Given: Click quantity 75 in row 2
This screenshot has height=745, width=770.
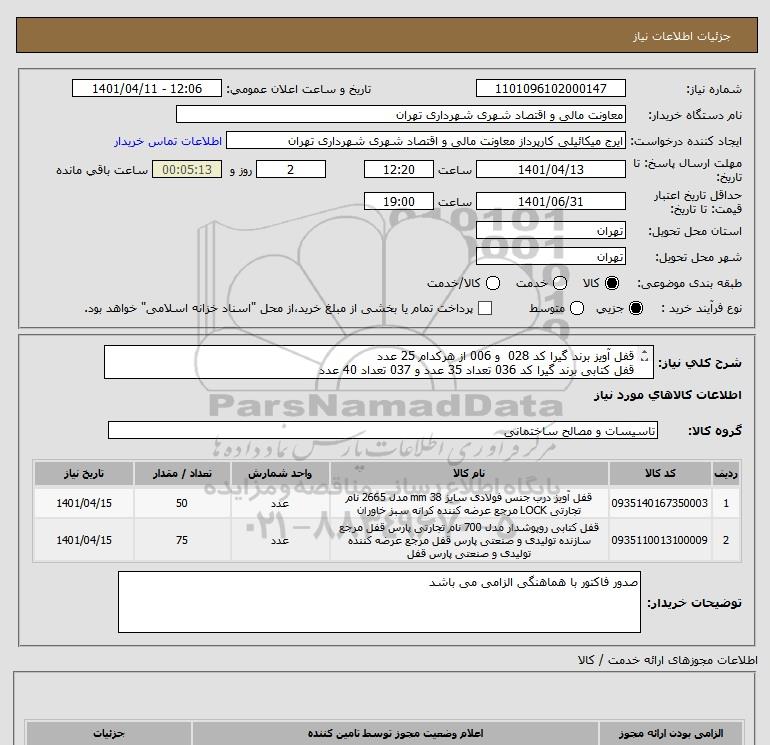Looking at the screenshot, I should point(182,540).
